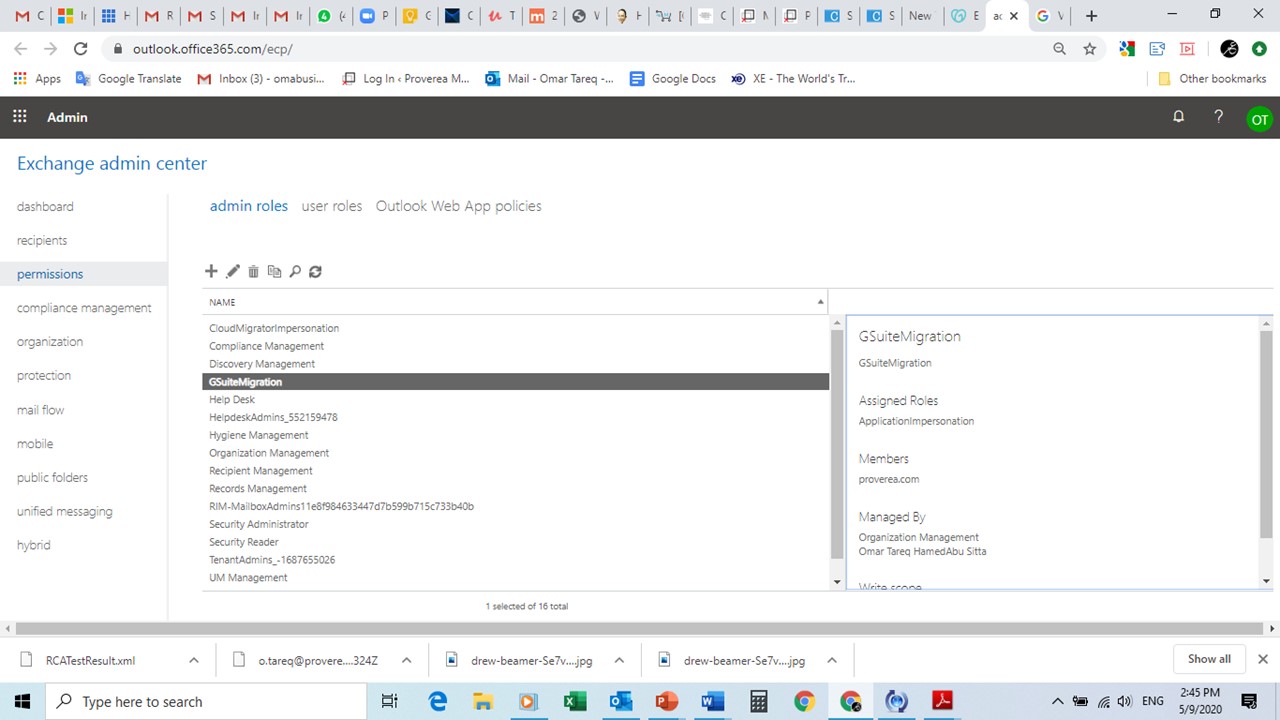Open the OT account avatar

[1259, 119]
